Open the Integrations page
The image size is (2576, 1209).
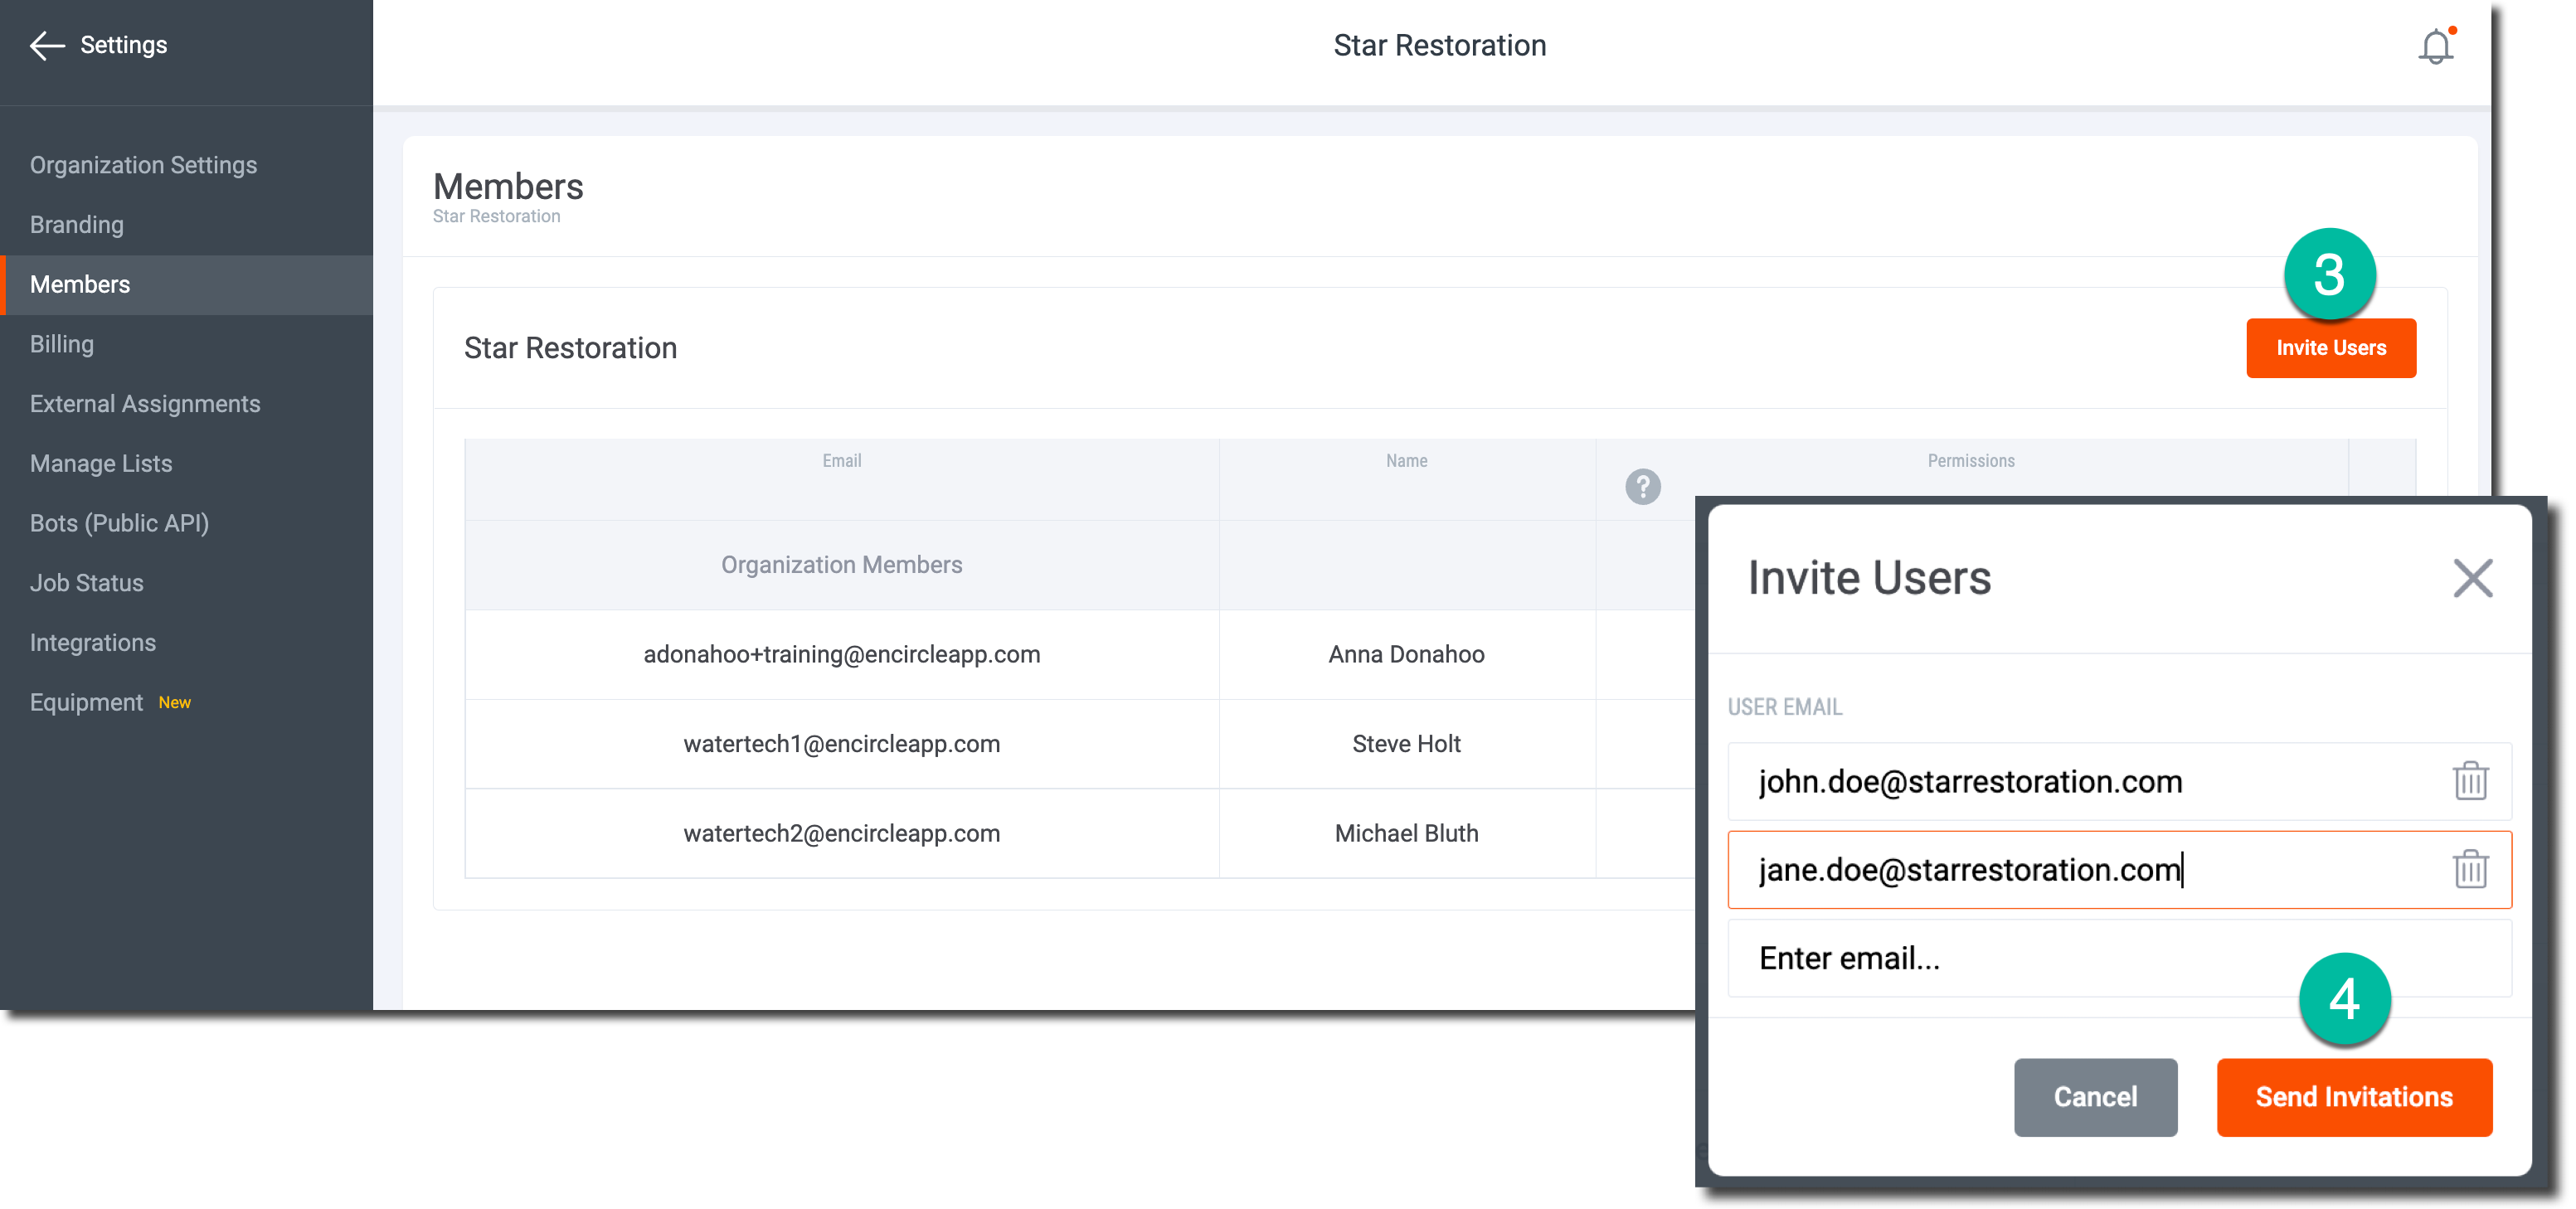coord(93,643)
